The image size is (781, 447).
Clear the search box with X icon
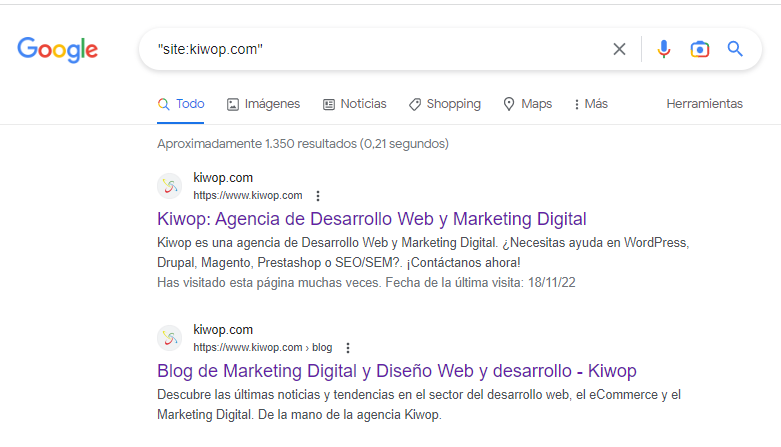[x=619, y=49]
